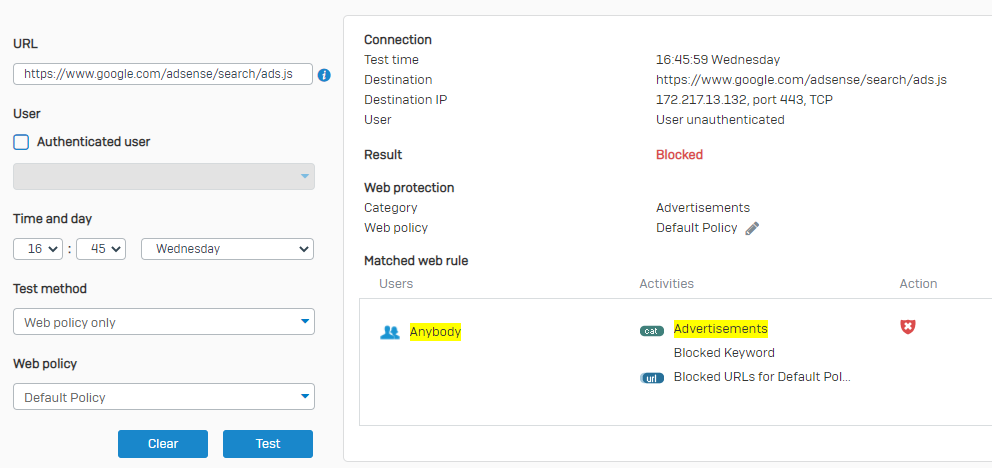
Task: Click the Anybody users group icon
Action: point(390,332)
